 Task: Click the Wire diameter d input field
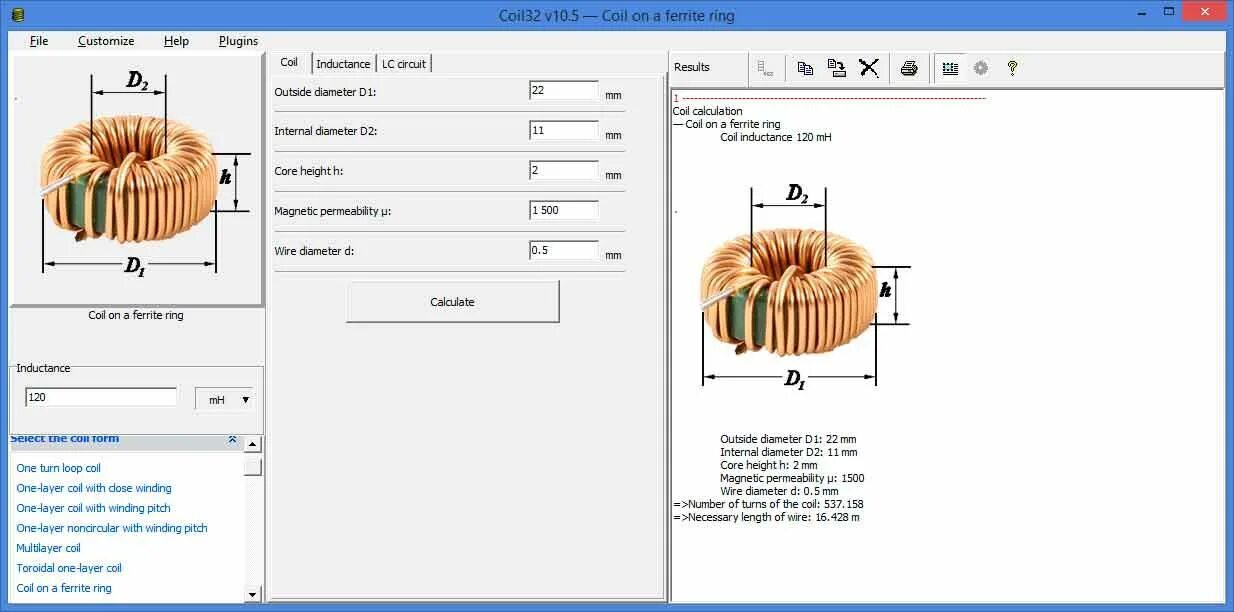tap(564, 250)
